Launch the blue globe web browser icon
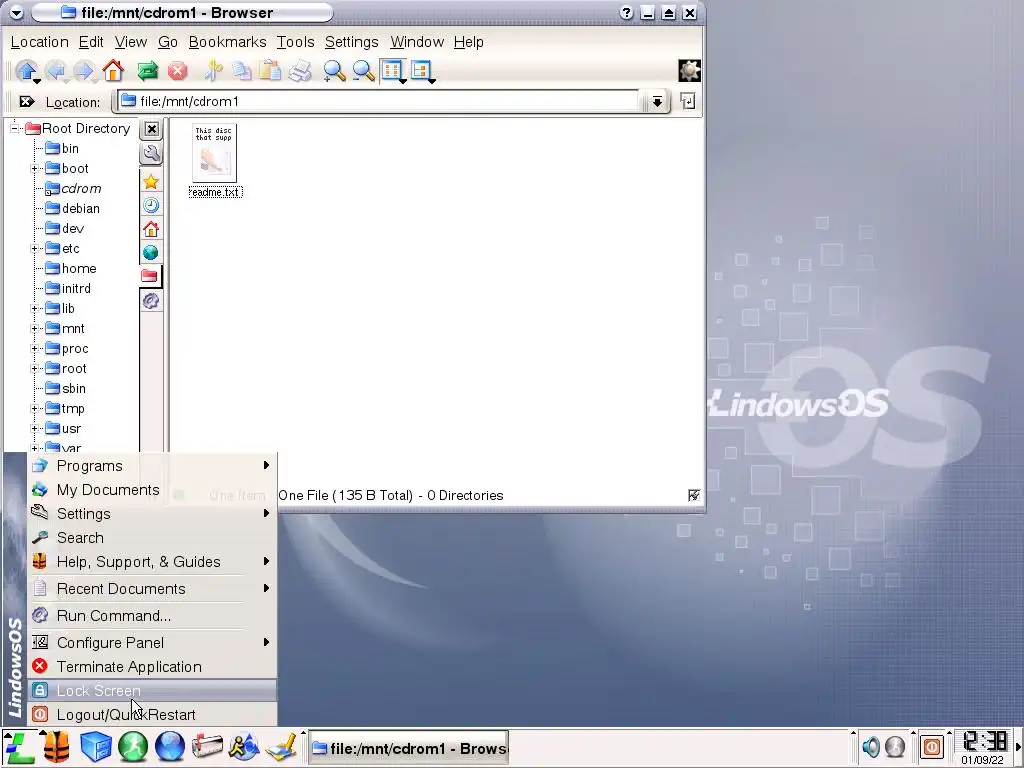 170,748
